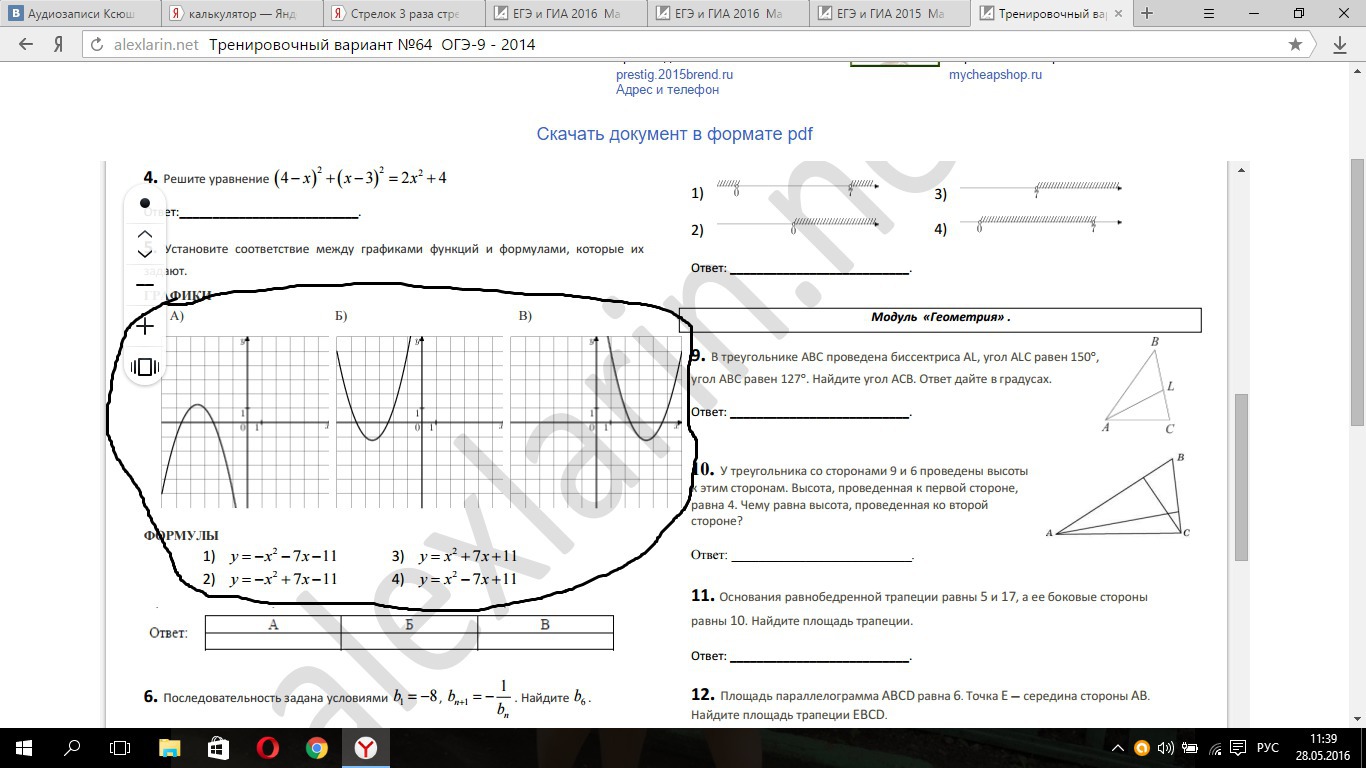Screen dimensions: 1366x768
Task: Launch Google Chrome from the taskbar
Action: (x=316, y=747)
